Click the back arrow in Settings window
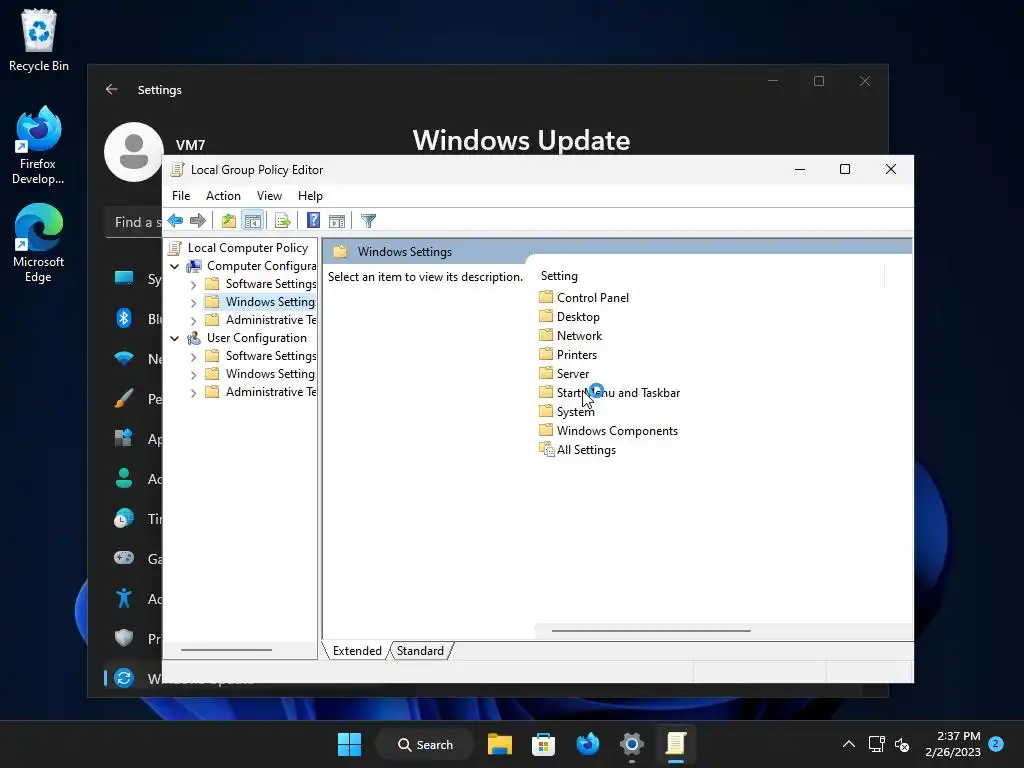This screenshot has height=768, width=1024. pos(112,89)
